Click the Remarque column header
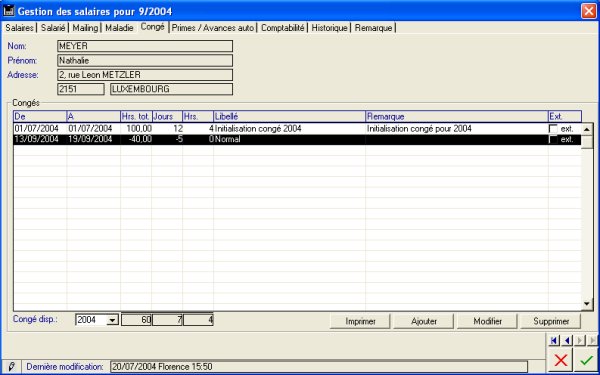 [x=457, y=116]
